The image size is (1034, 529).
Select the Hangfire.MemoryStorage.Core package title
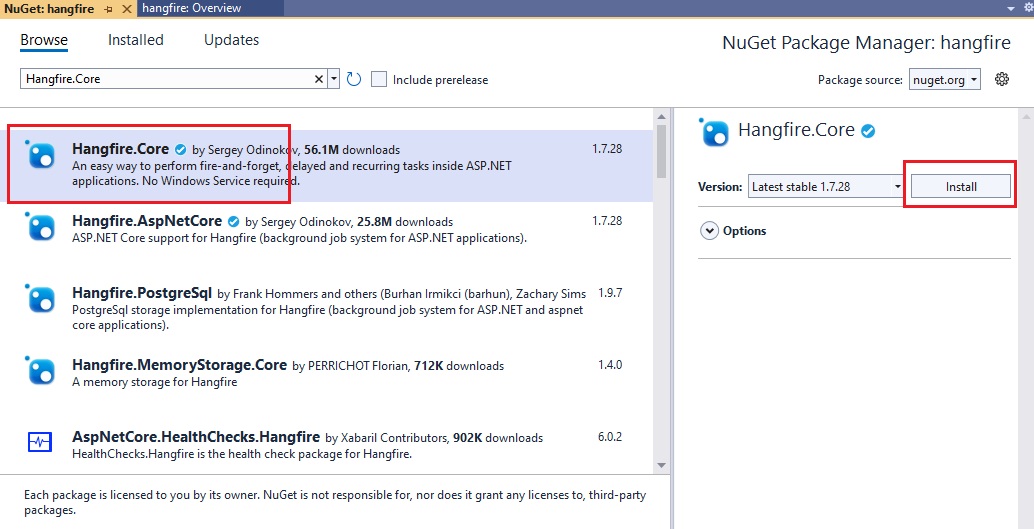[179, 365]
